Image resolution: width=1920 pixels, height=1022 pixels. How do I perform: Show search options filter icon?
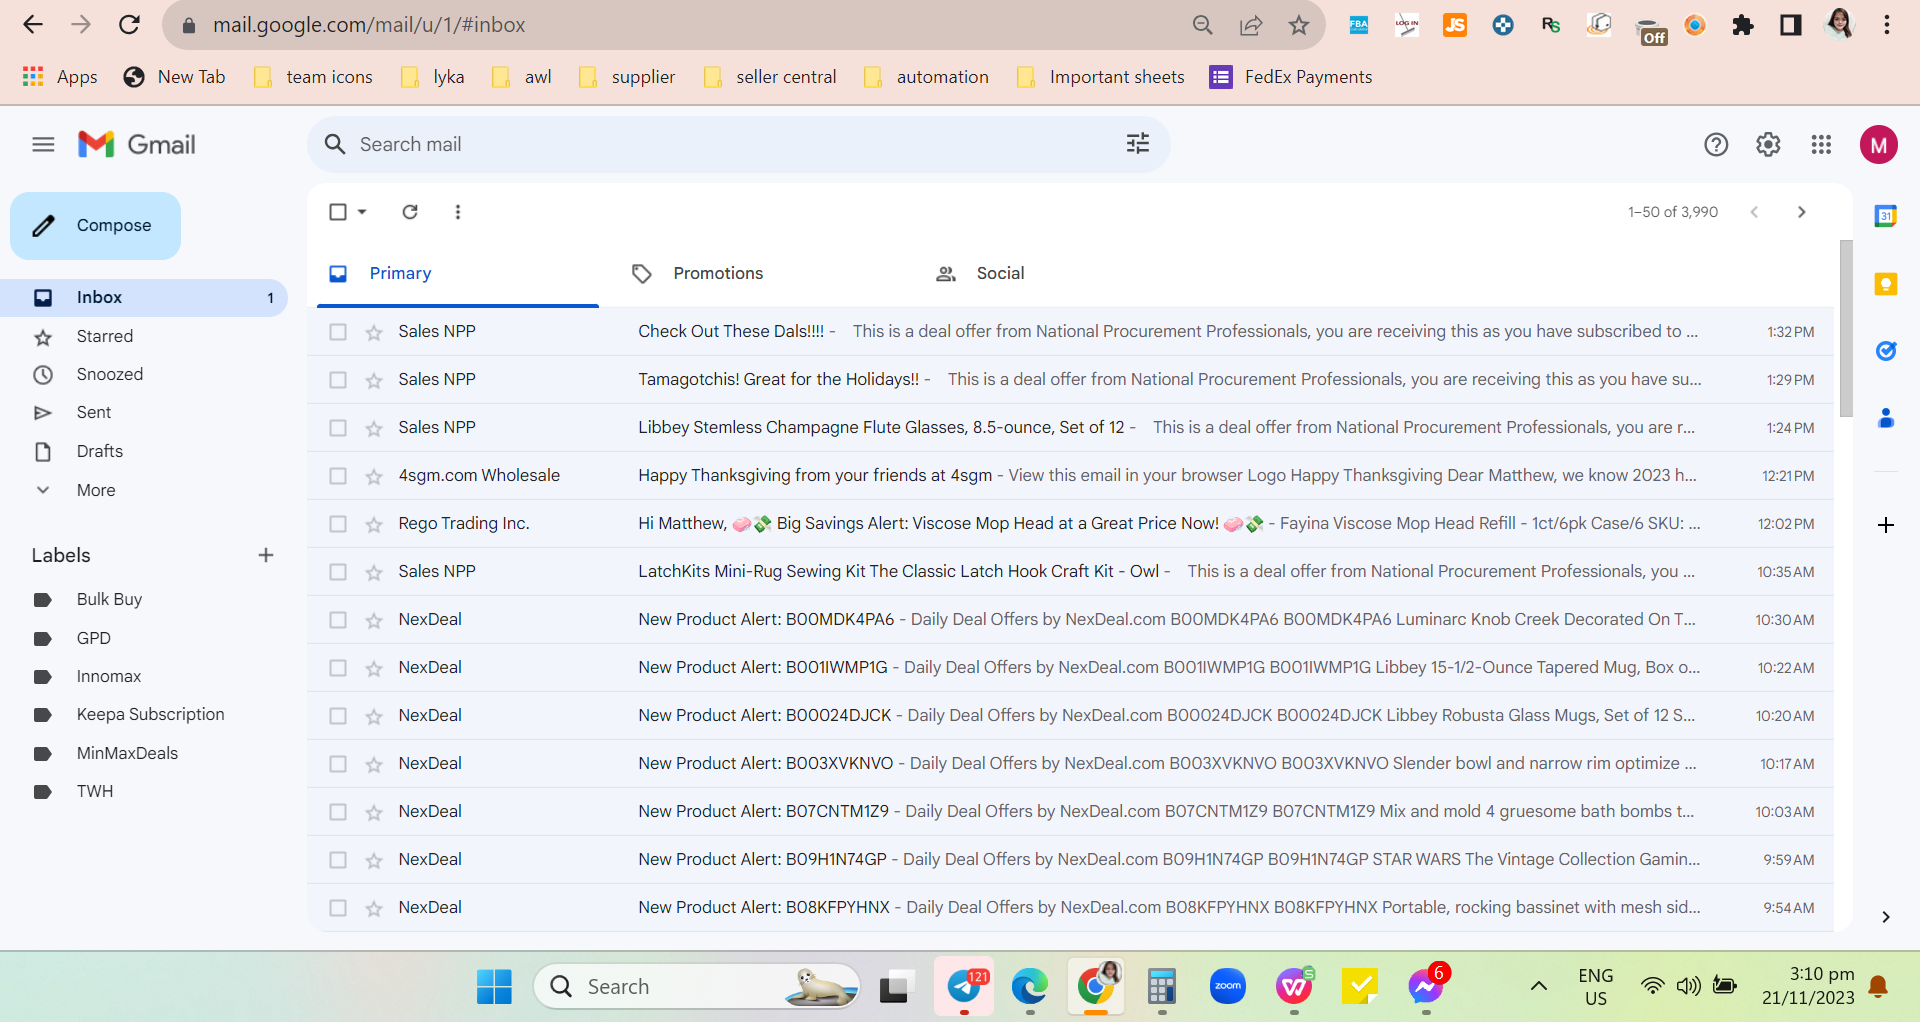1138,144
